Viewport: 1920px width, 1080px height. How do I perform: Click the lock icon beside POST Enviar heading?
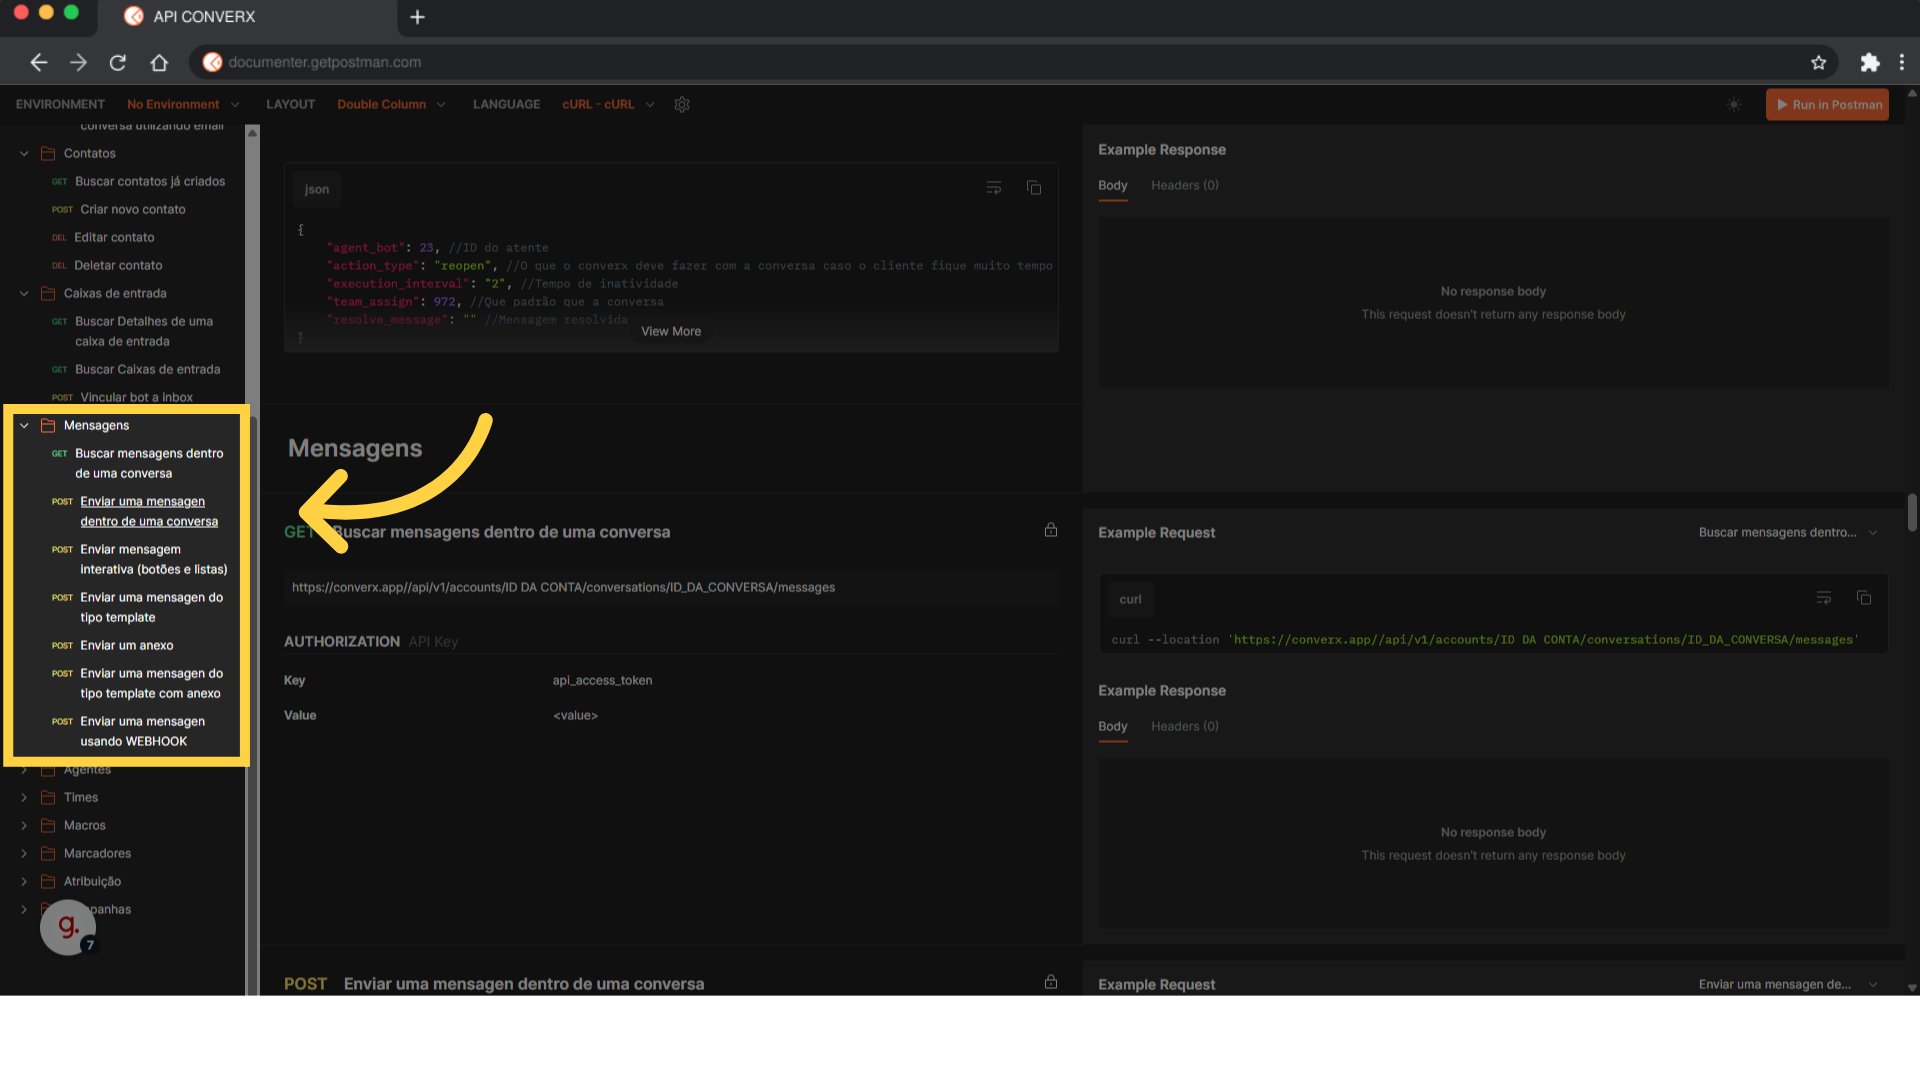coord(1051,982)
